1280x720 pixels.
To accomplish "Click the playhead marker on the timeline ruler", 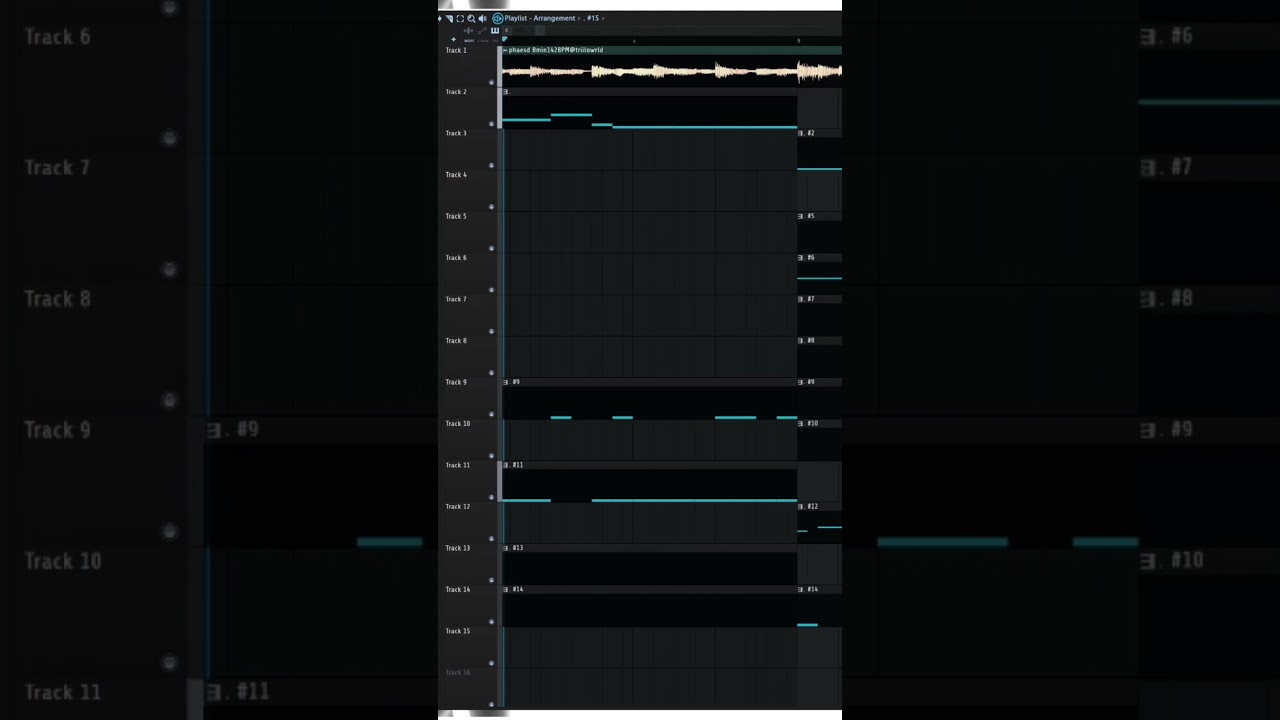I will tap(504, 40).
